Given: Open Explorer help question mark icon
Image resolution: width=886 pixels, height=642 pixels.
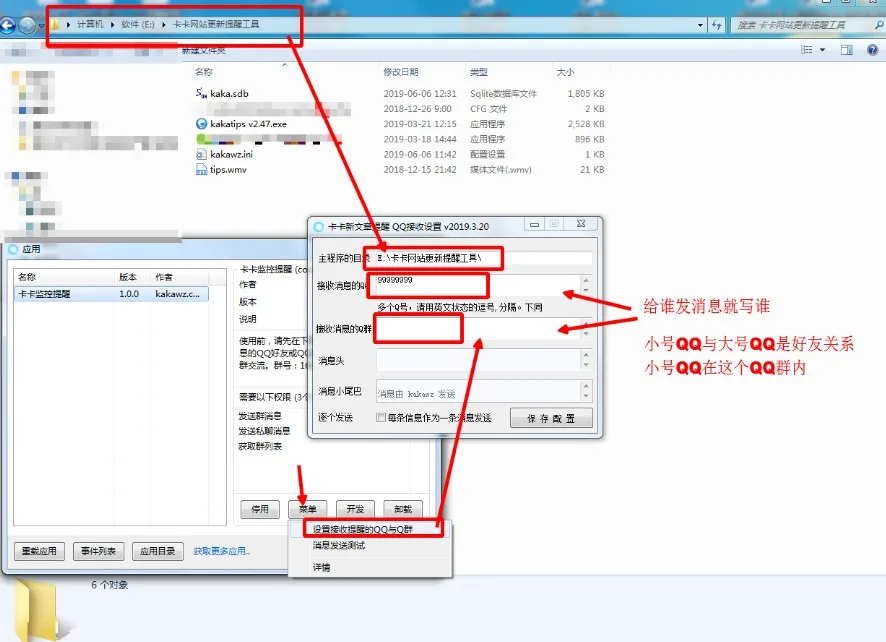Looking at the screenshot, I should point(872,50).
